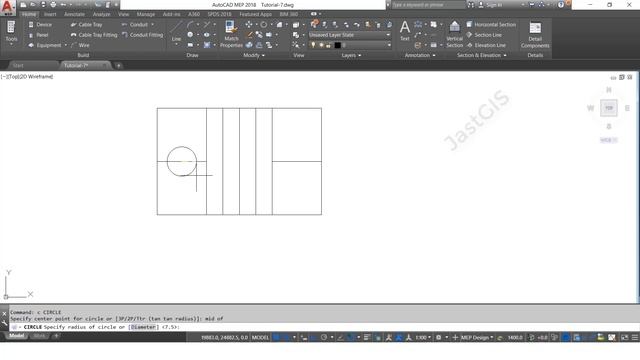The height and width of the screenshot is (360, 640).
Task: Click the Top 2D Wireframe viewport label
Action: click(x=27, y=76)
